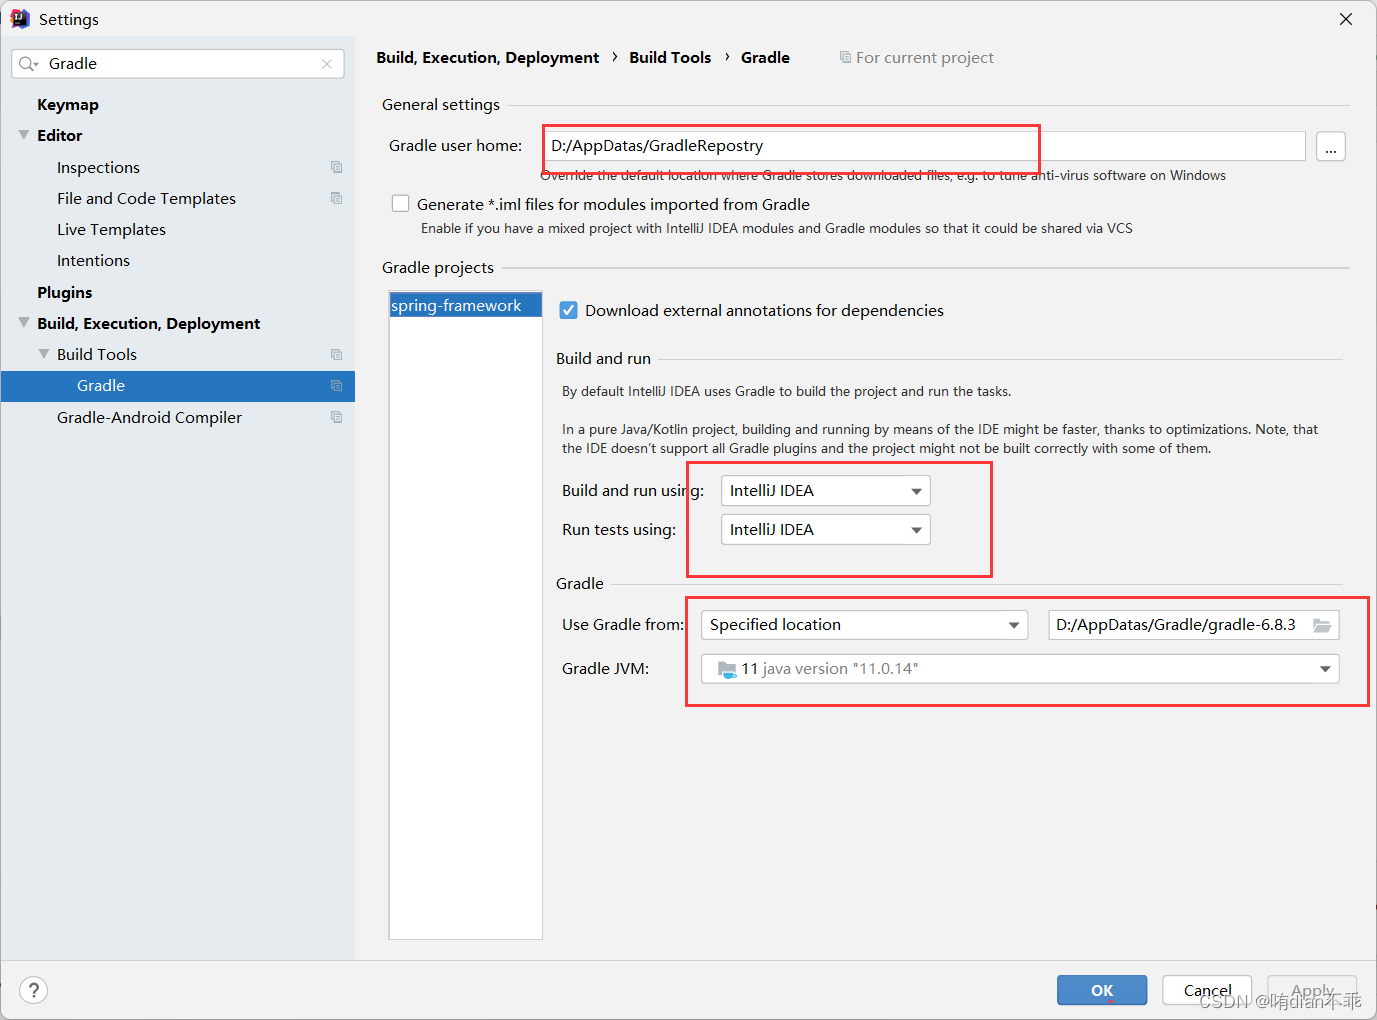Open Plugins settings page

click(x=65, y=292)
